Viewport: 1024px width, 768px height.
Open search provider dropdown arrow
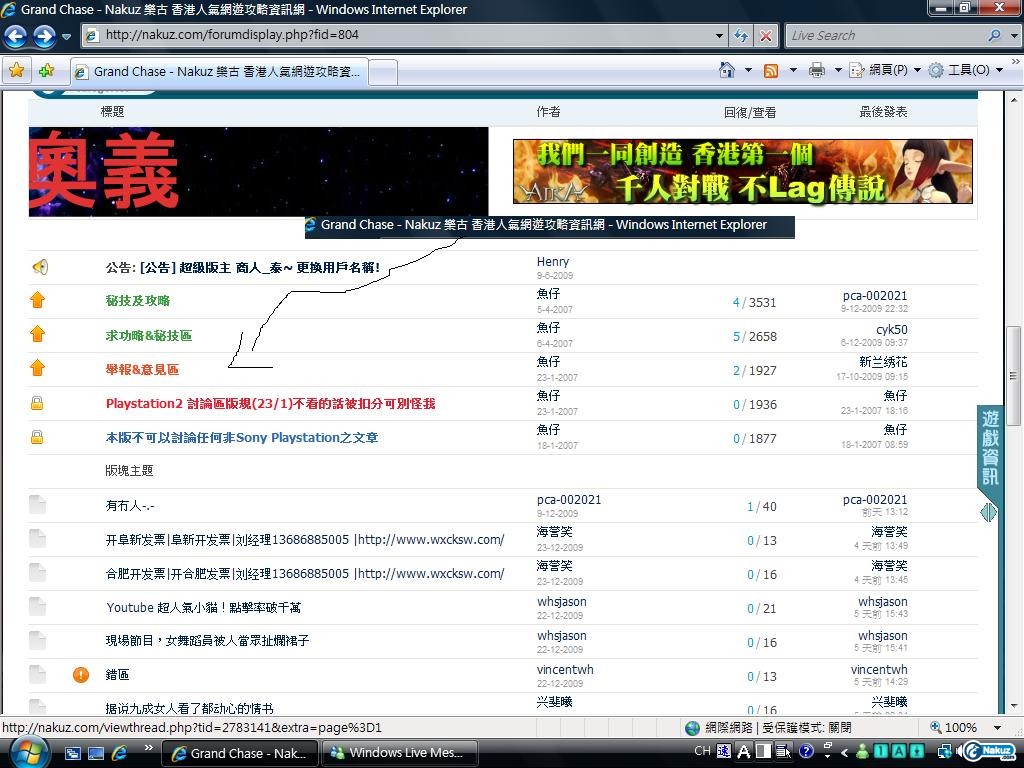1014,35
